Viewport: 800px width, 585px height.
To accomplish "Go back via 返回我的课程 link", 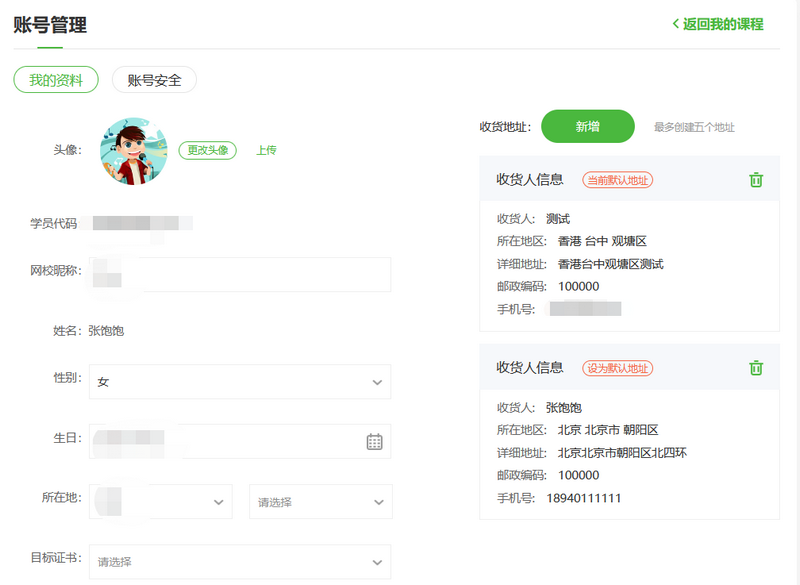I will (x=722, y=24).
